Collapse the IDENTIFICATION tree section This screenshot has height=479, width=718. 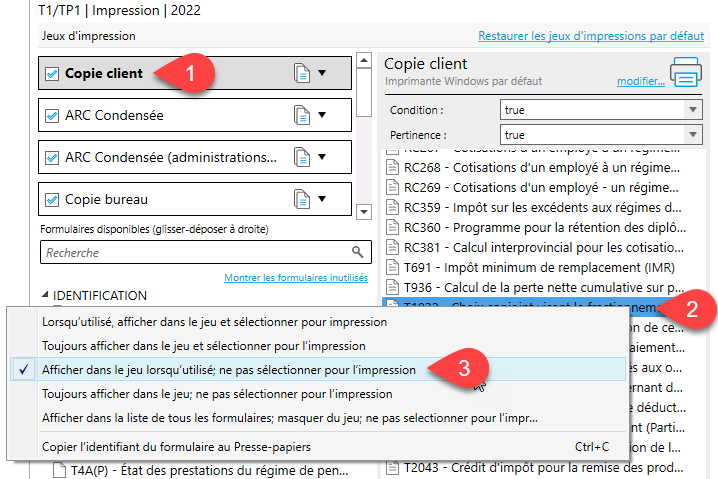(45, 295)
